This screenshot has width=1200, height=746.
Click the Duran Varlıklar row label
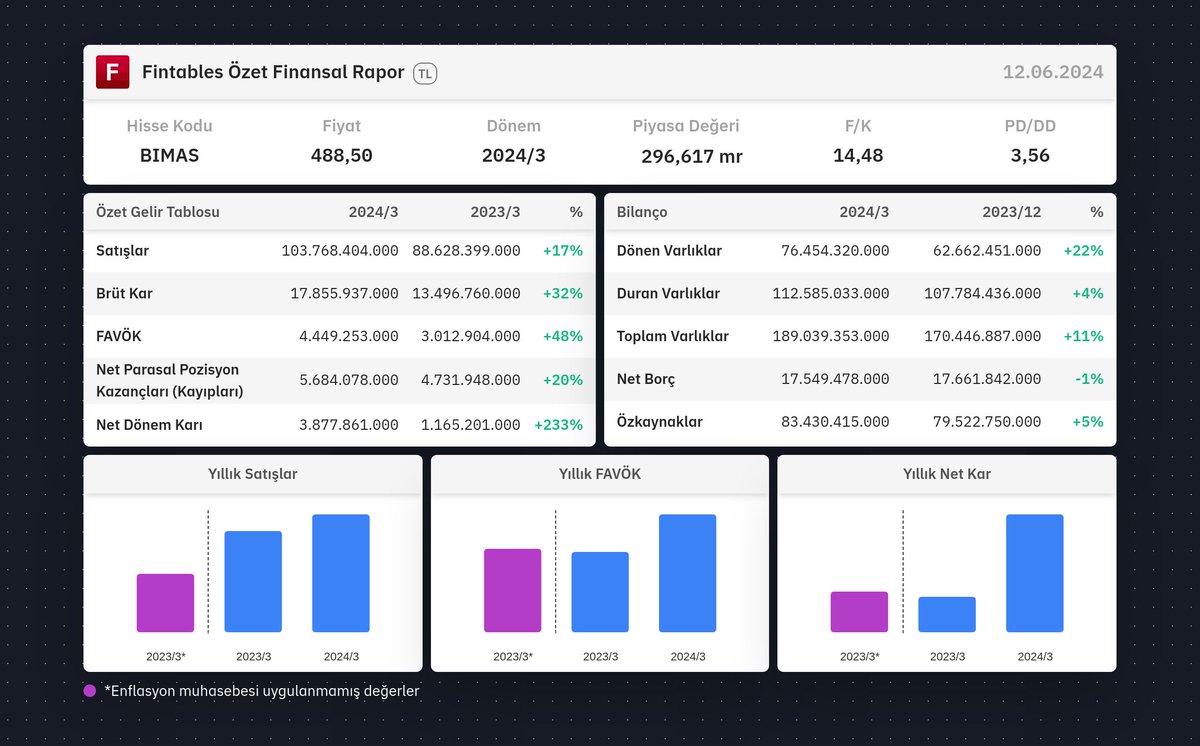pyautogui.click(x=668, y=294)
